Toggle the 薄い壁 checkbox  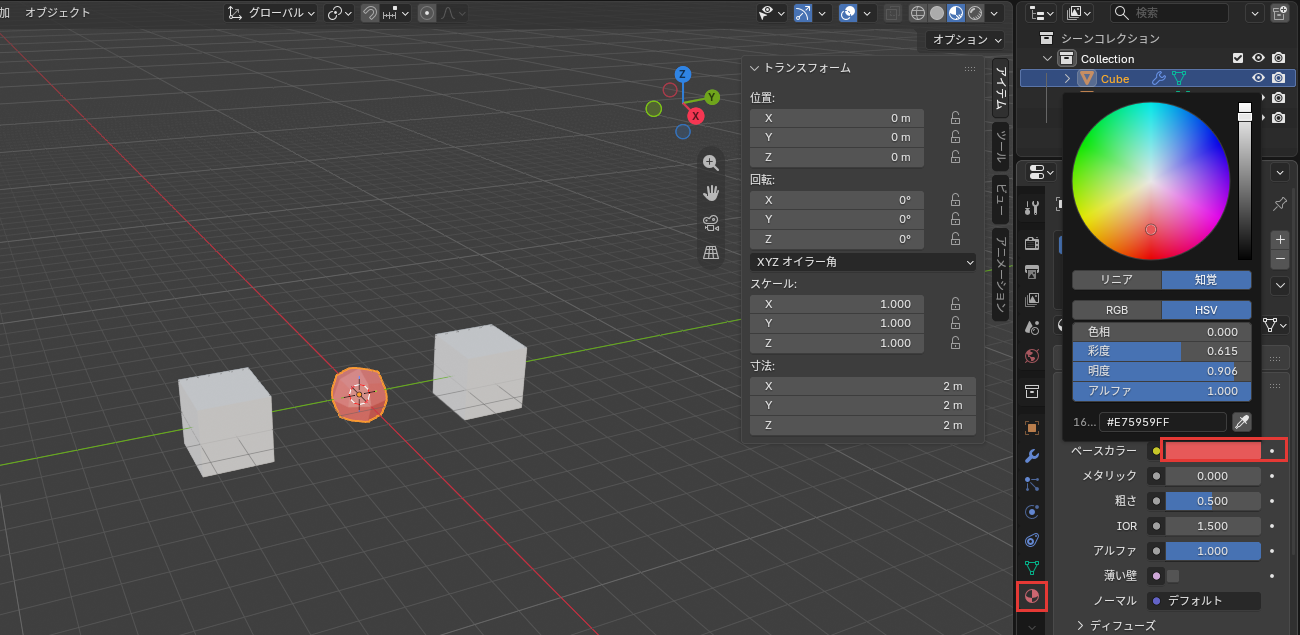[1173, 576]
